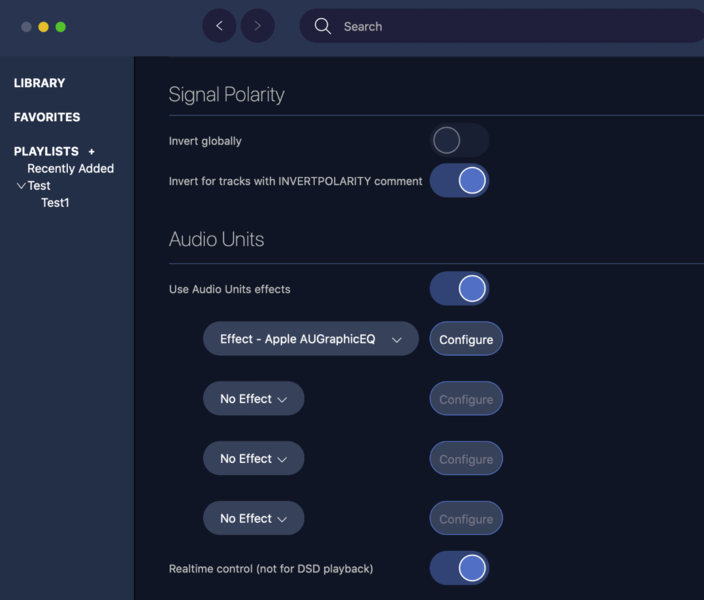Collapse the Test playlist folder
704x600 pixels.
(21, 186)
